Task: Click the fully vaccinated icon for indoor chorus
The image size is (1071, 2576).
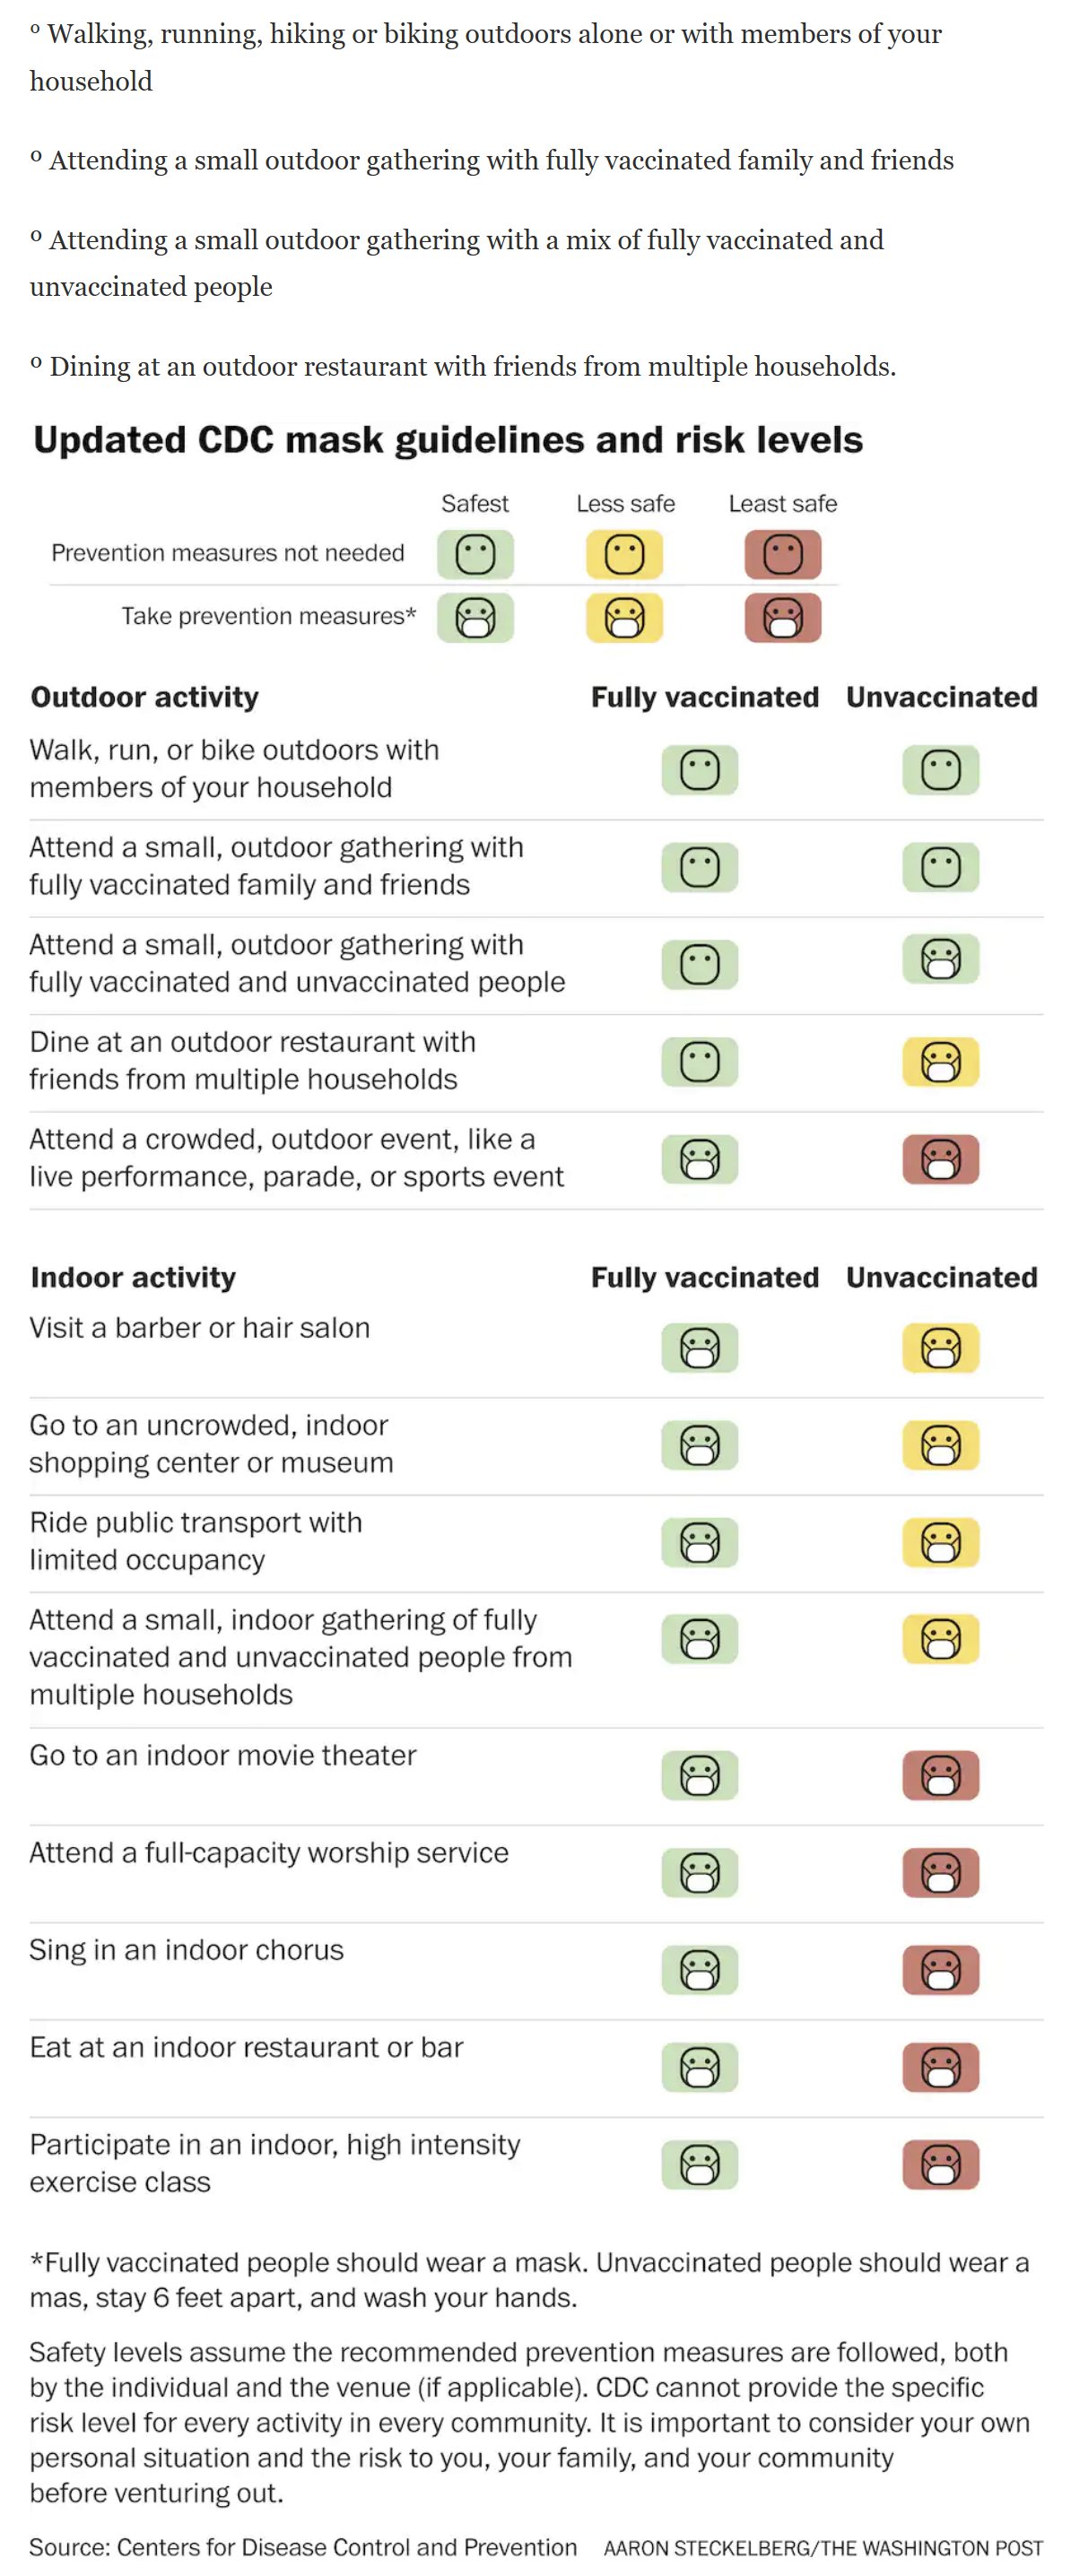Action: (699, 1969)
